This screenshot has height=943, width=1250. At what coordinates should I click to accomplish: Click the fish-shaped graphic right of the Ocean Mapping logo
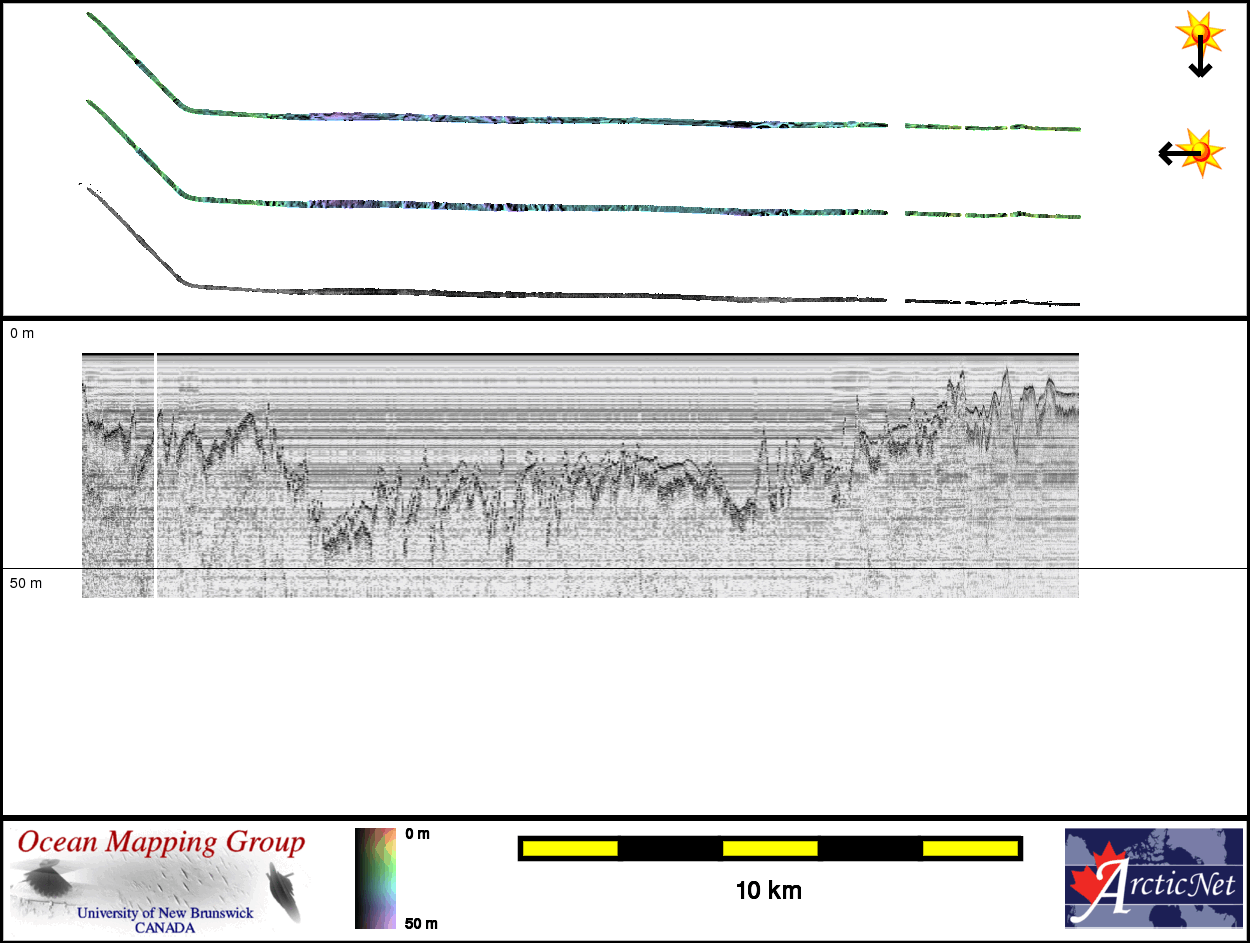[x=284, y=891]
